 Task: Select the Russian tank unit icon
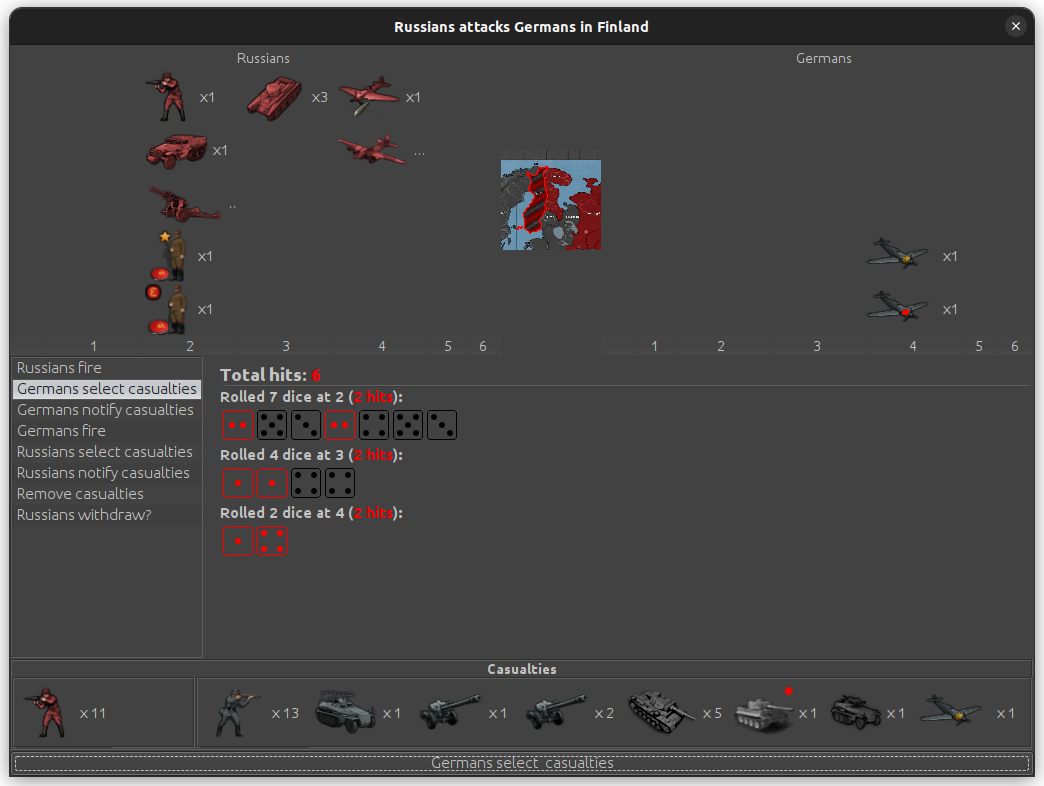(274, 97)
